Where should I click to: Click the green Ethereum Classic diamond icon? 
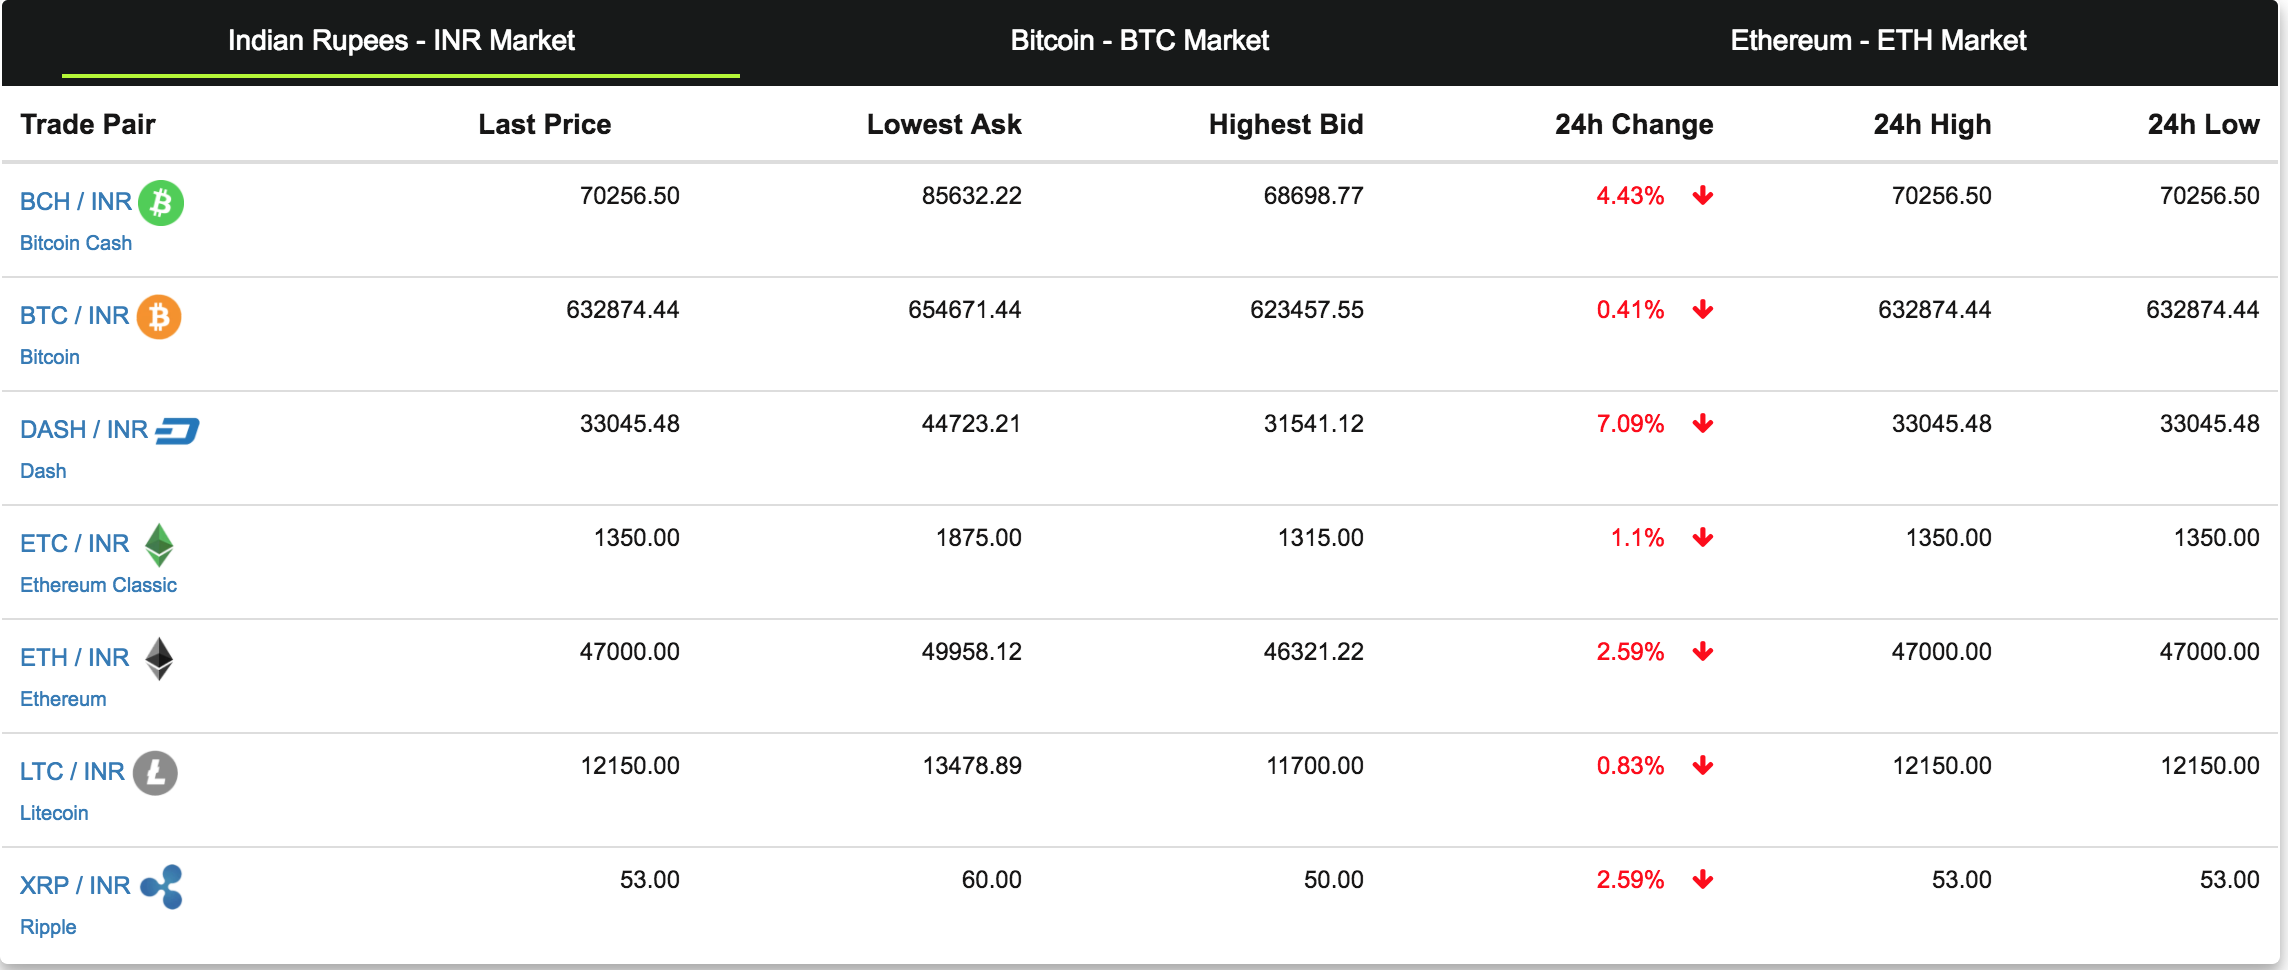point(159,545)
